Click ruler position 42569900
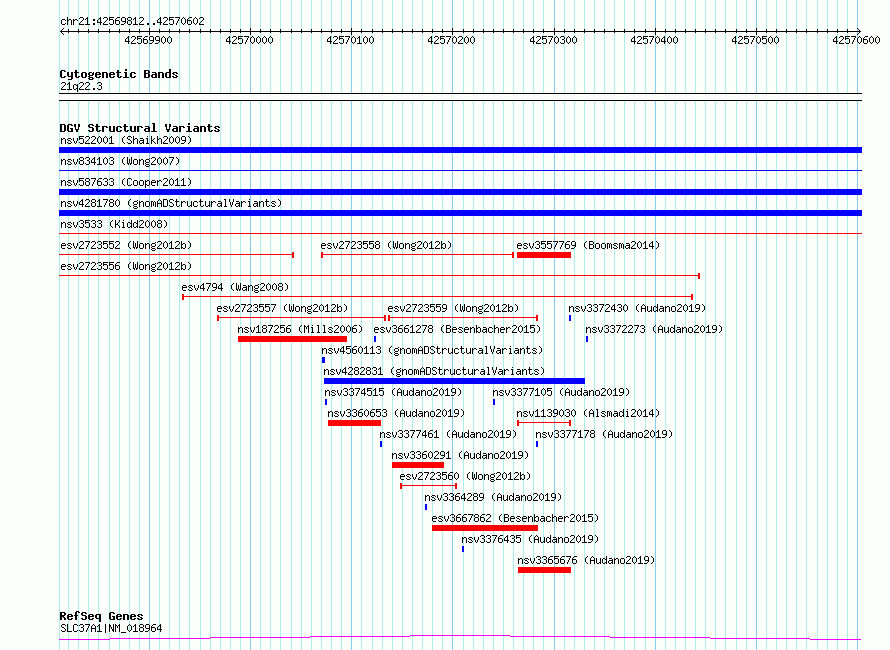890x650 pixels. [148, 40]
